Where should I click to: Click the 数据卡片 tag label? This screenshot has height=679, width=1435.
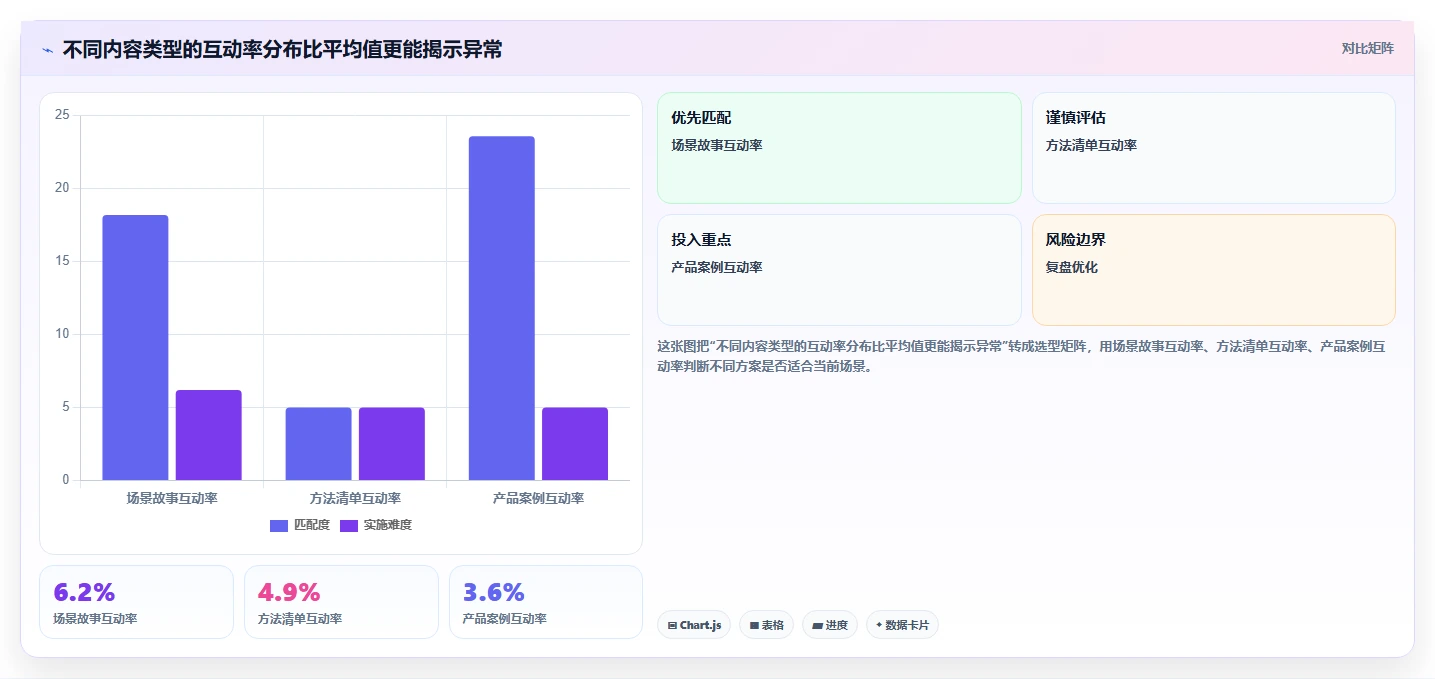(907, 626)
